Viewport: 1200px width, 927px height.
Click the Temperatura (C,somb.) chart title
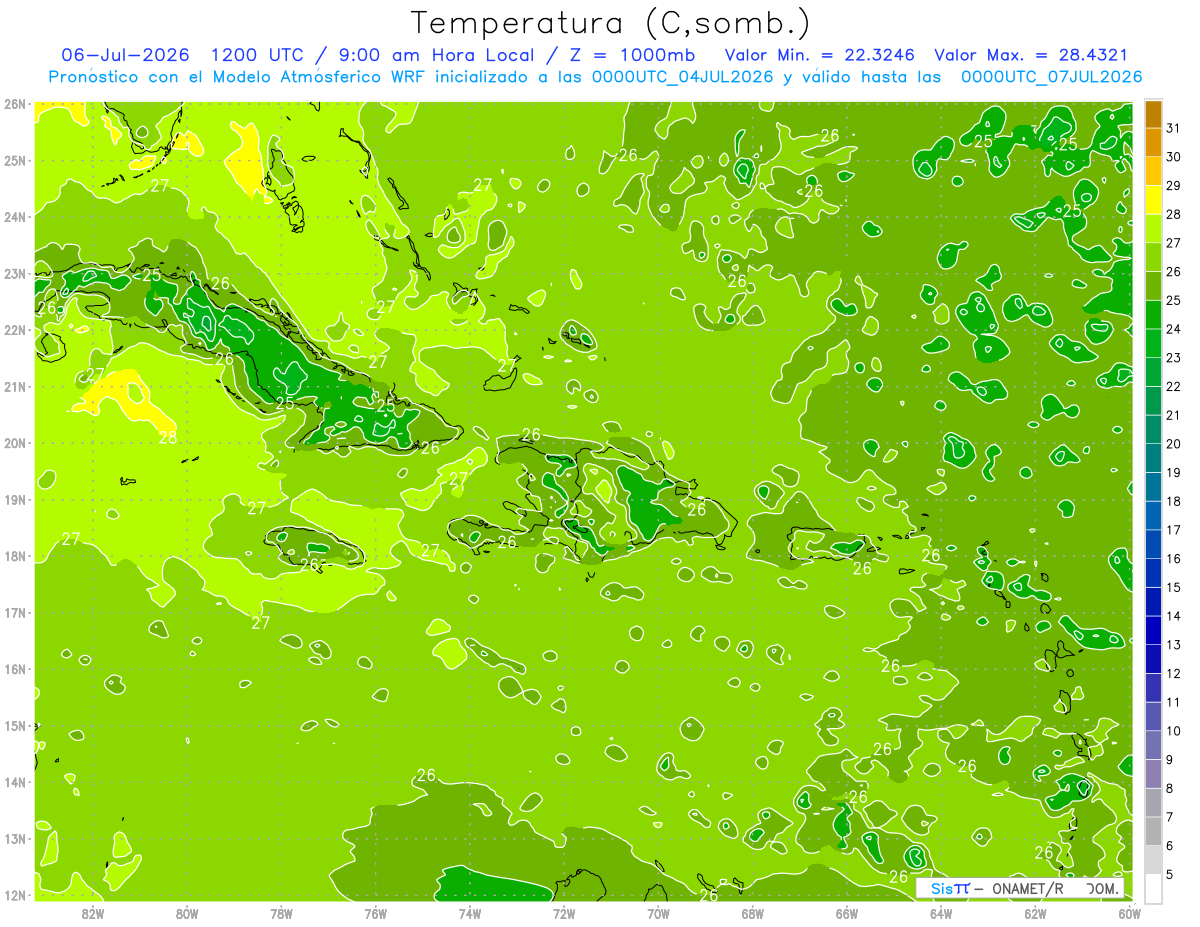point(610,23)
